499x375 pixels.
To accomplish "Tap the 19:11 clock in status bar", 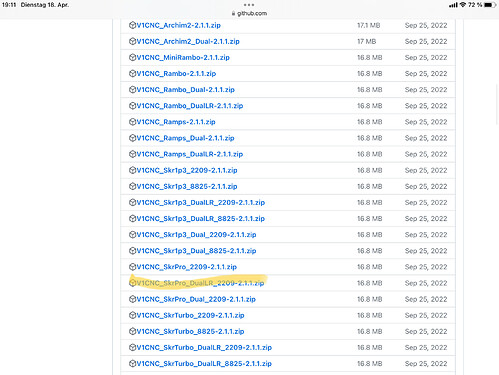I will [9, 5].
